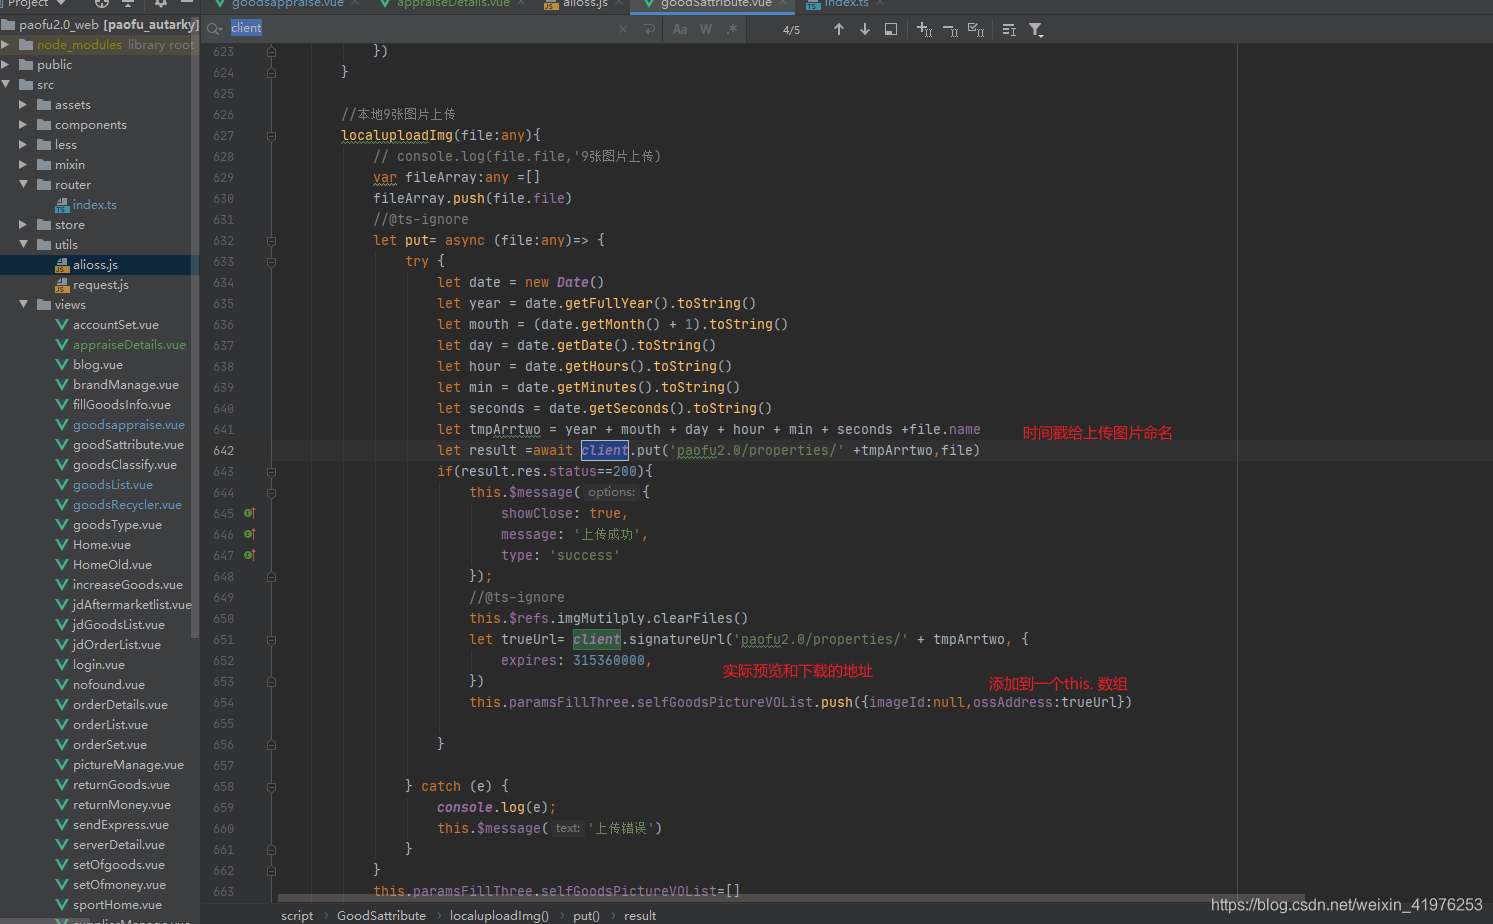Screen dimensions: 1493x924
Task: Expand the public folder
Action: pos(6,64)
